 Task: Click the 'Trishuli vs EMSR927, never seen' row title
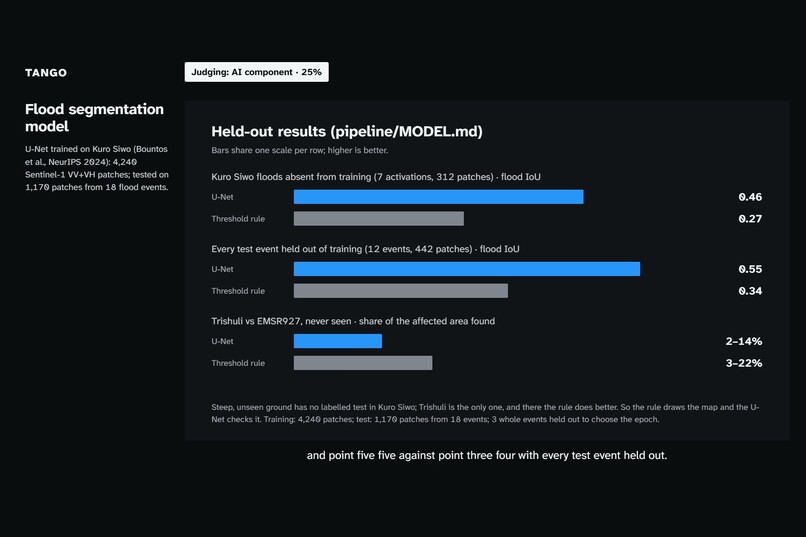353,321
